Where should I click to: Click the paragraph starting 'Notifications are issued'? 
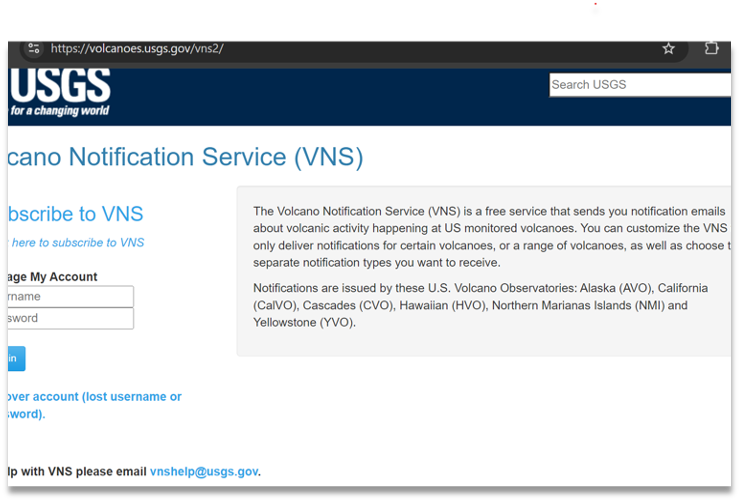(480, 305)
